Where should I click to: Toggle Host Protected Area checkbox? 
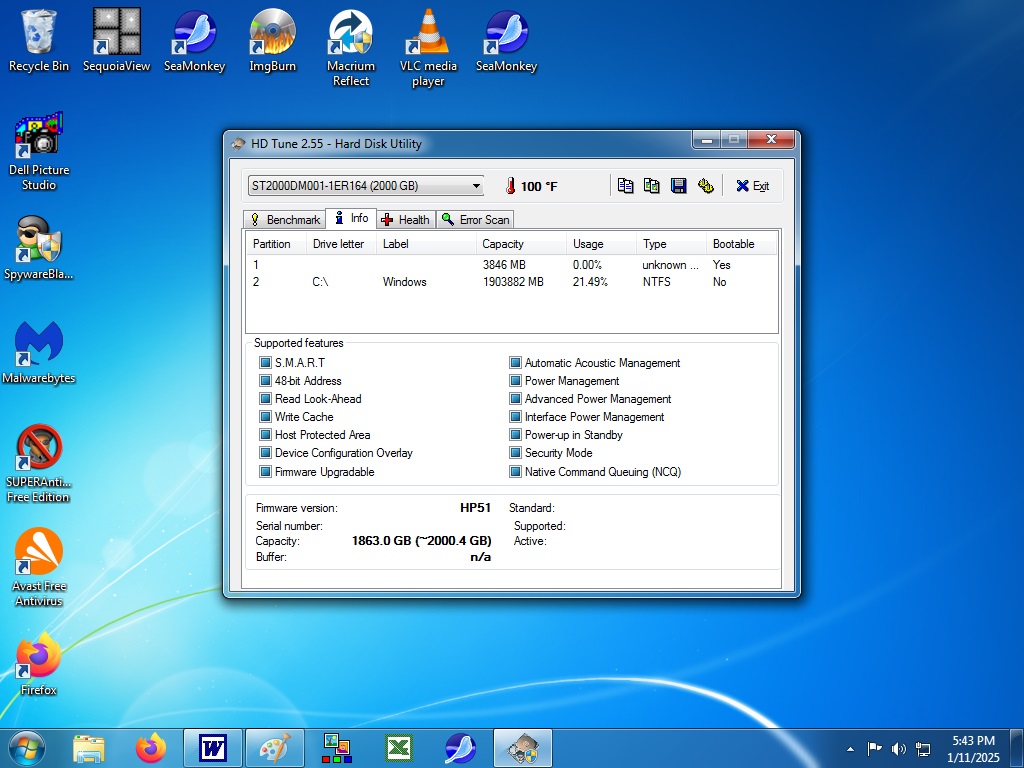point(265,434)
